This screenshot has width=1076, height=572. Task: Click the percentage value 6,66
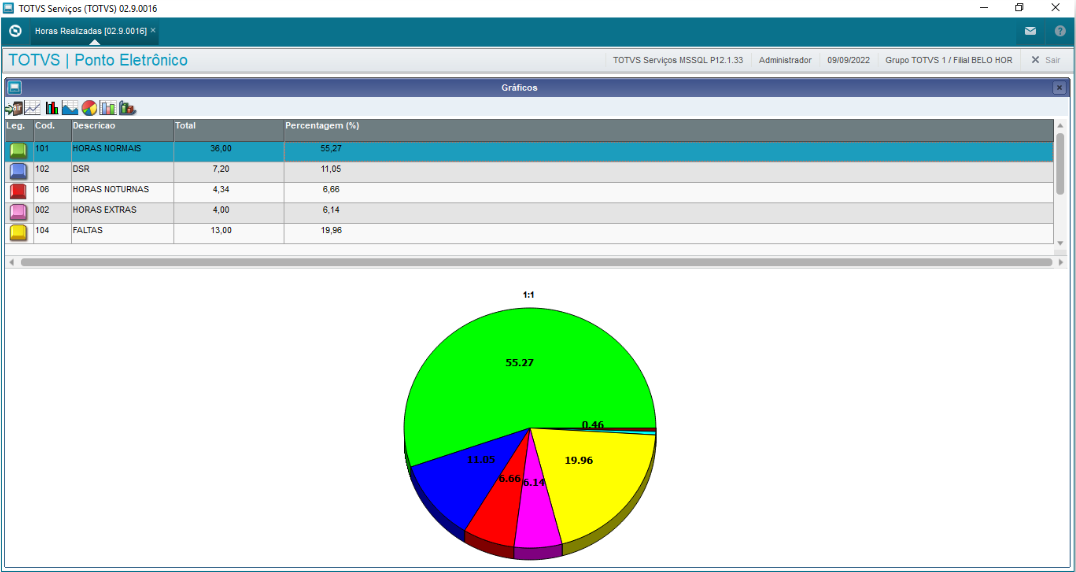tap(333, 189)
